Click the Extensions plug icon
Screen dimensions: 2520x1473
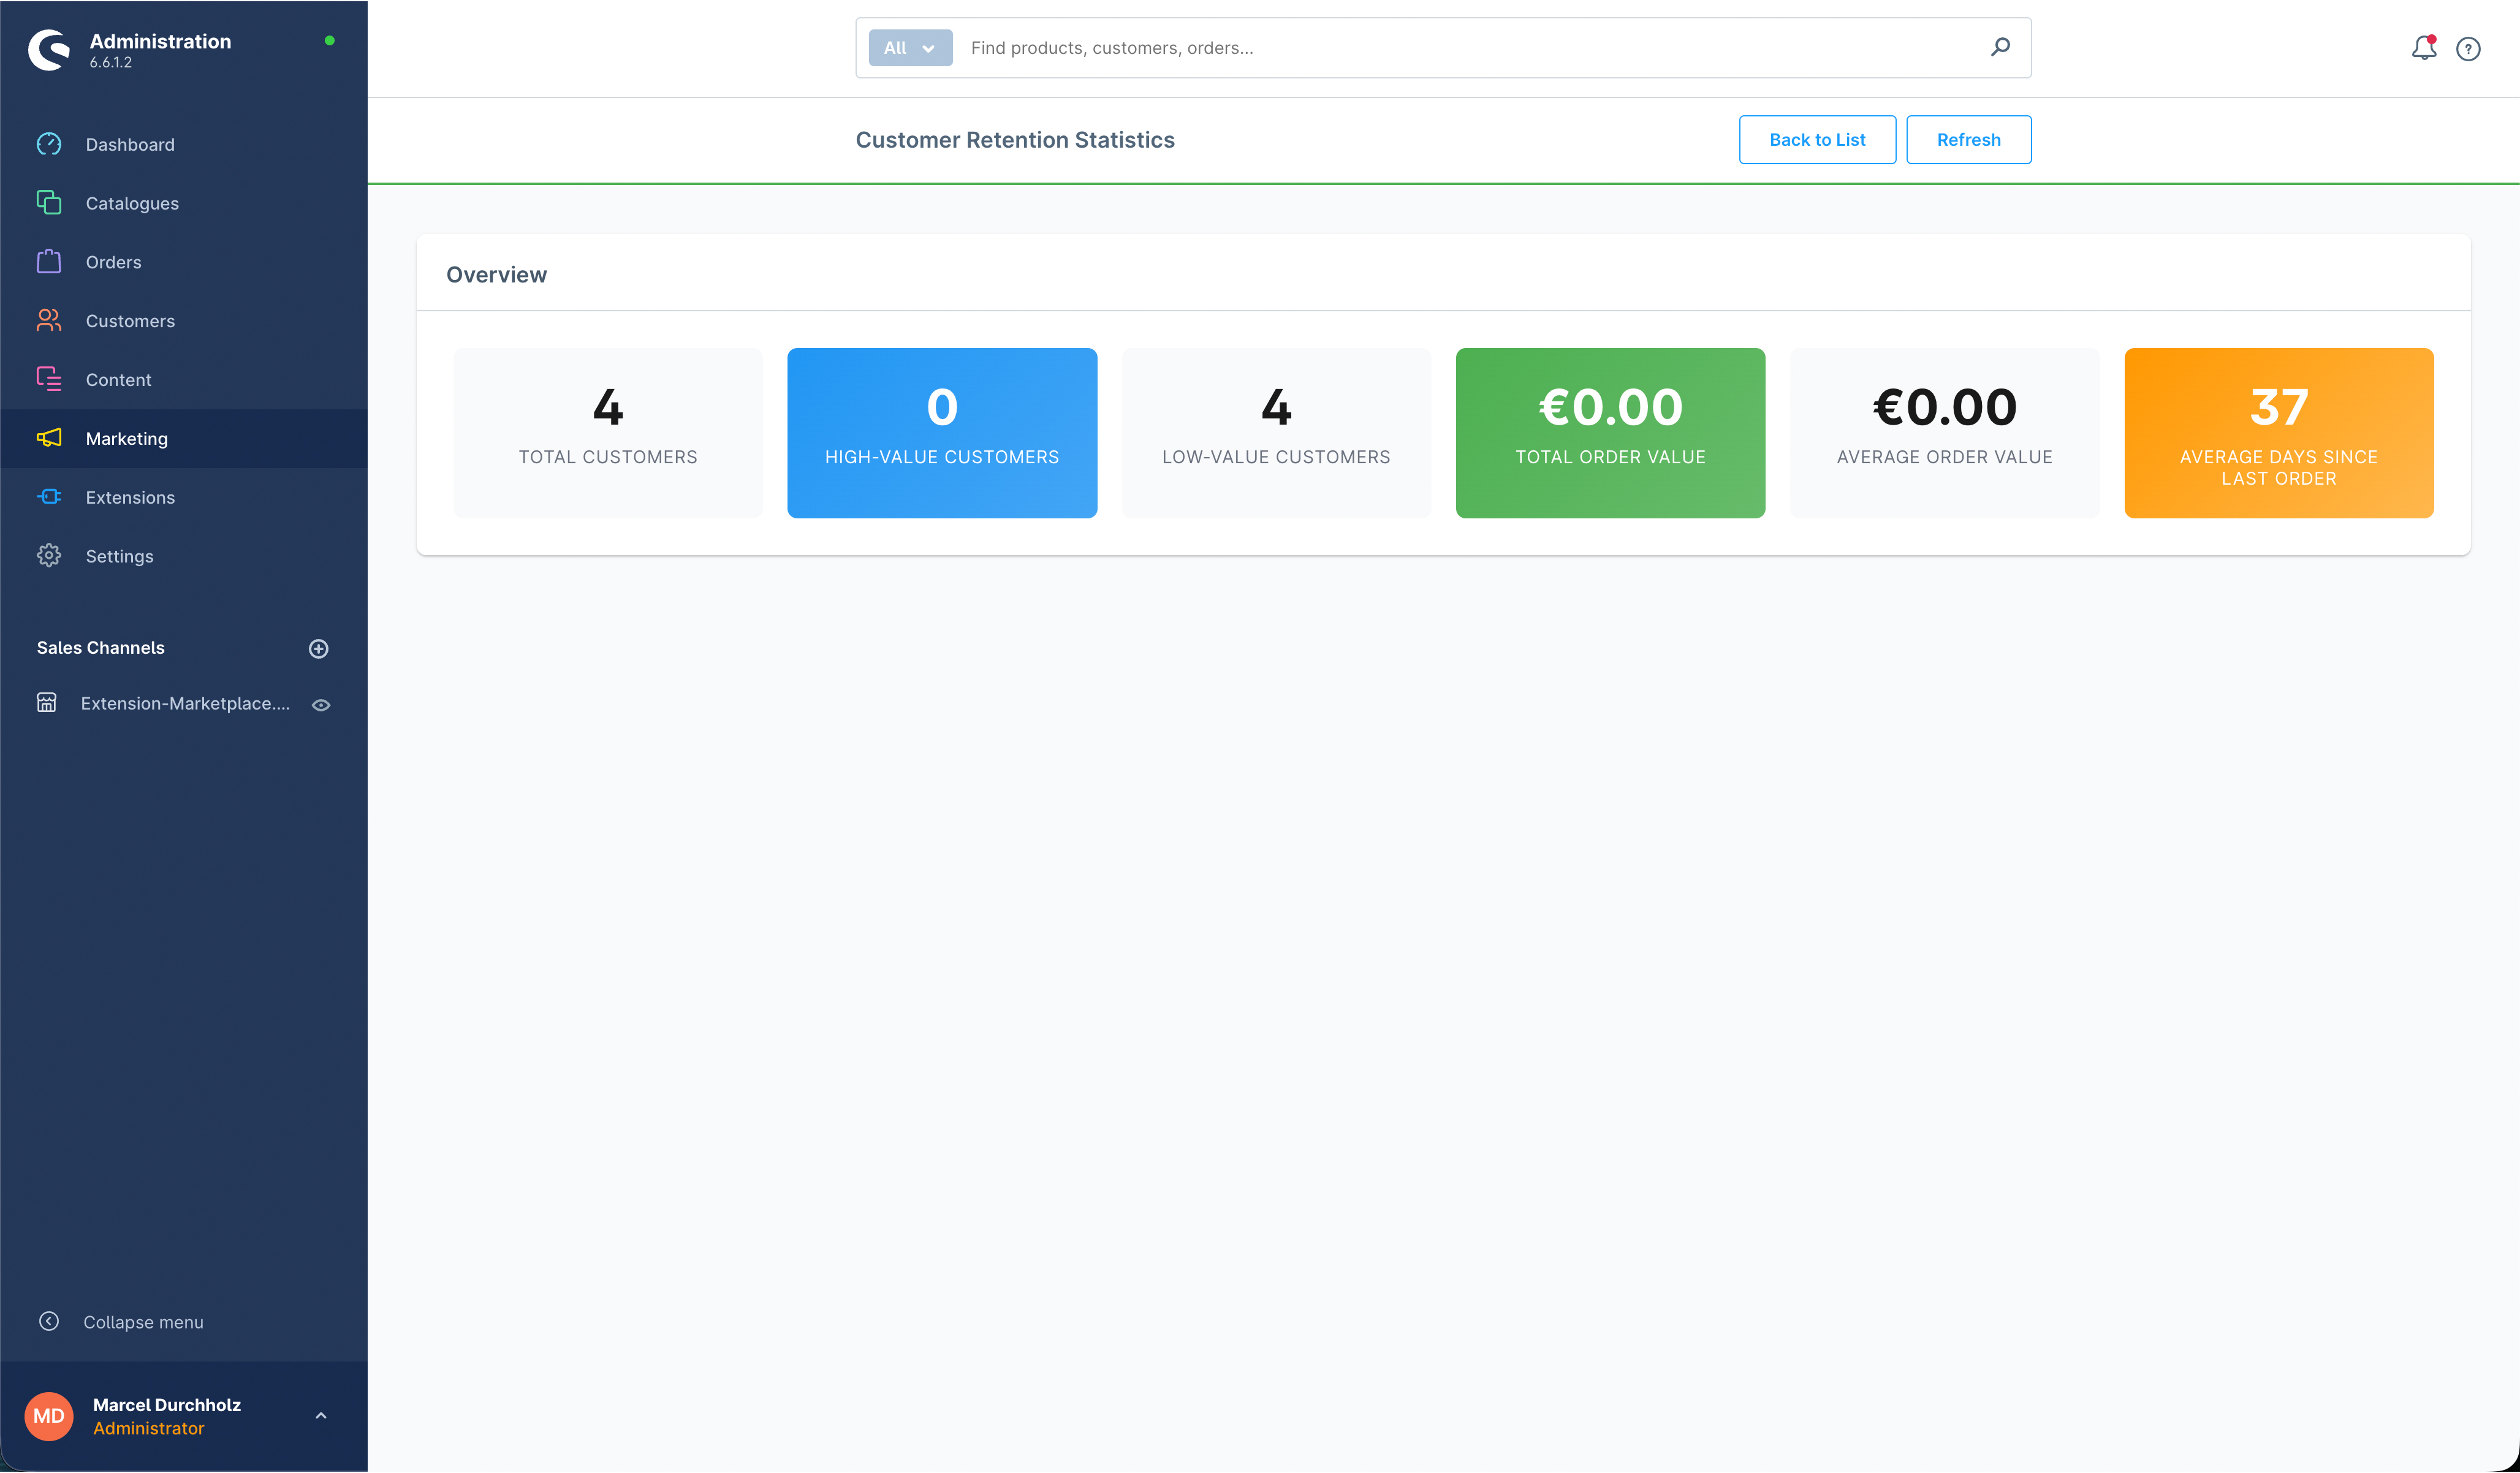coord(48,497)
